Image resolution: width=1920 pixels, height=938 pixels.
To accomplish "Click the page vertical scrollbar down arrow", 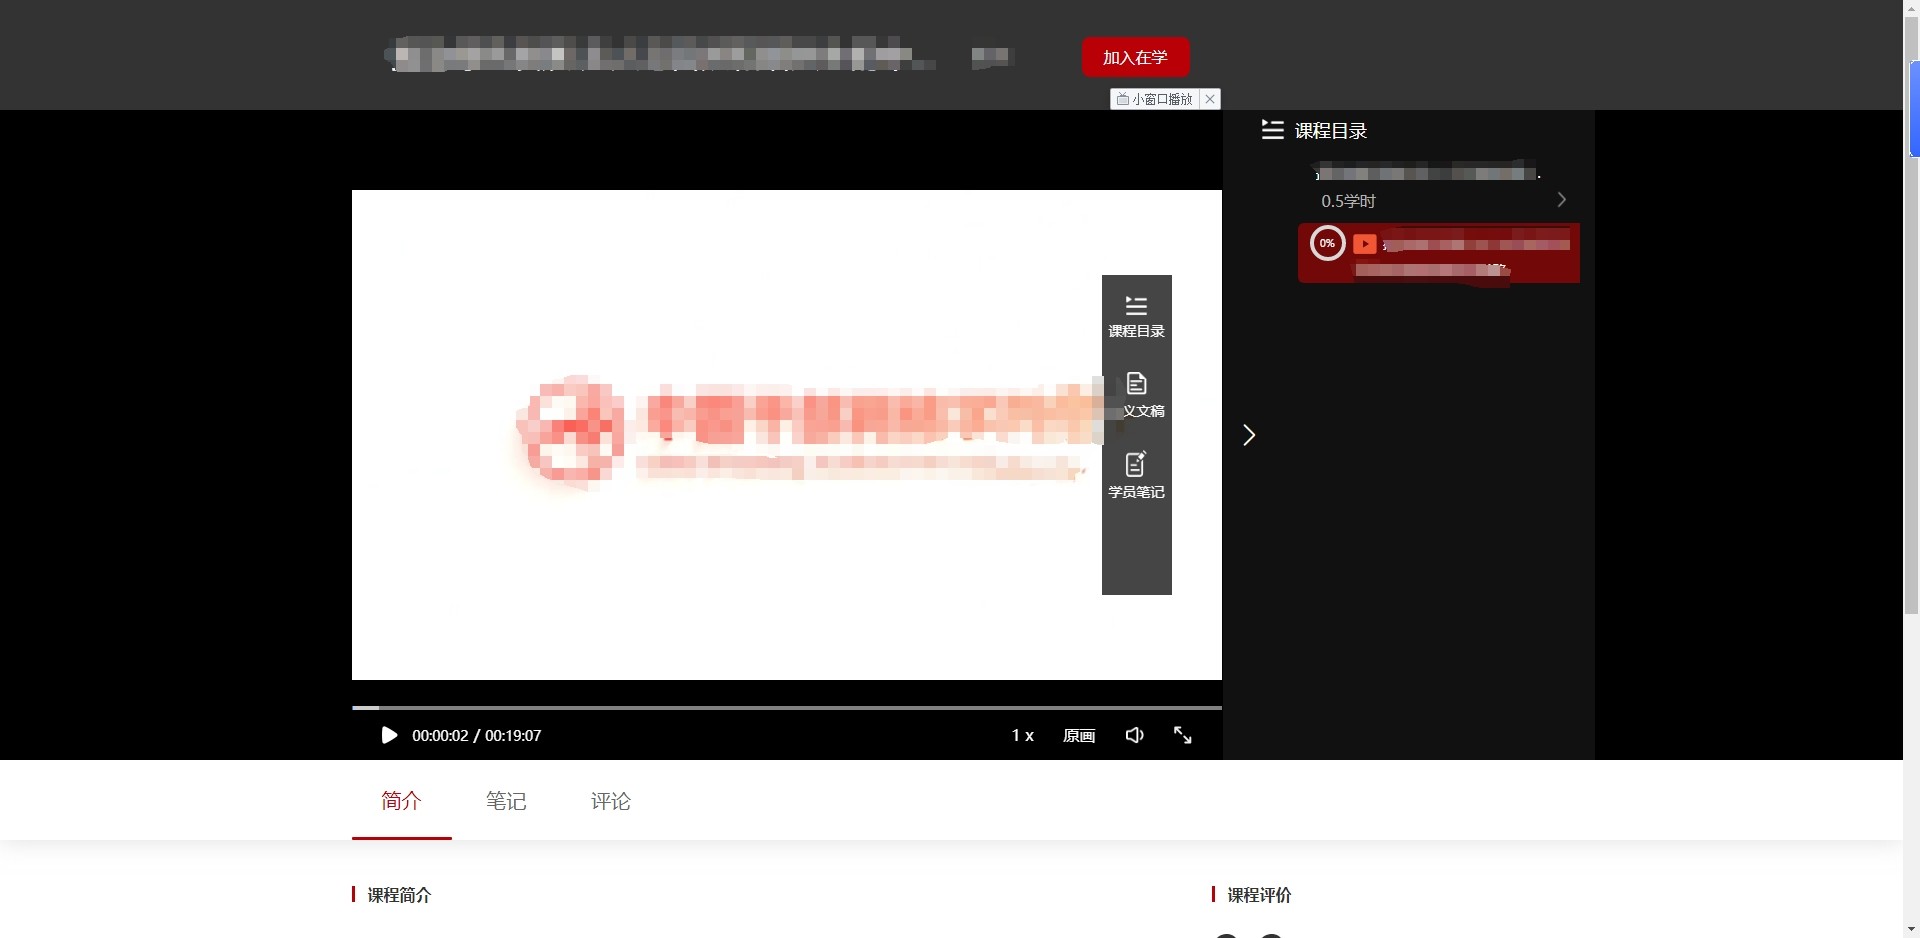I will coord(1911,929).
